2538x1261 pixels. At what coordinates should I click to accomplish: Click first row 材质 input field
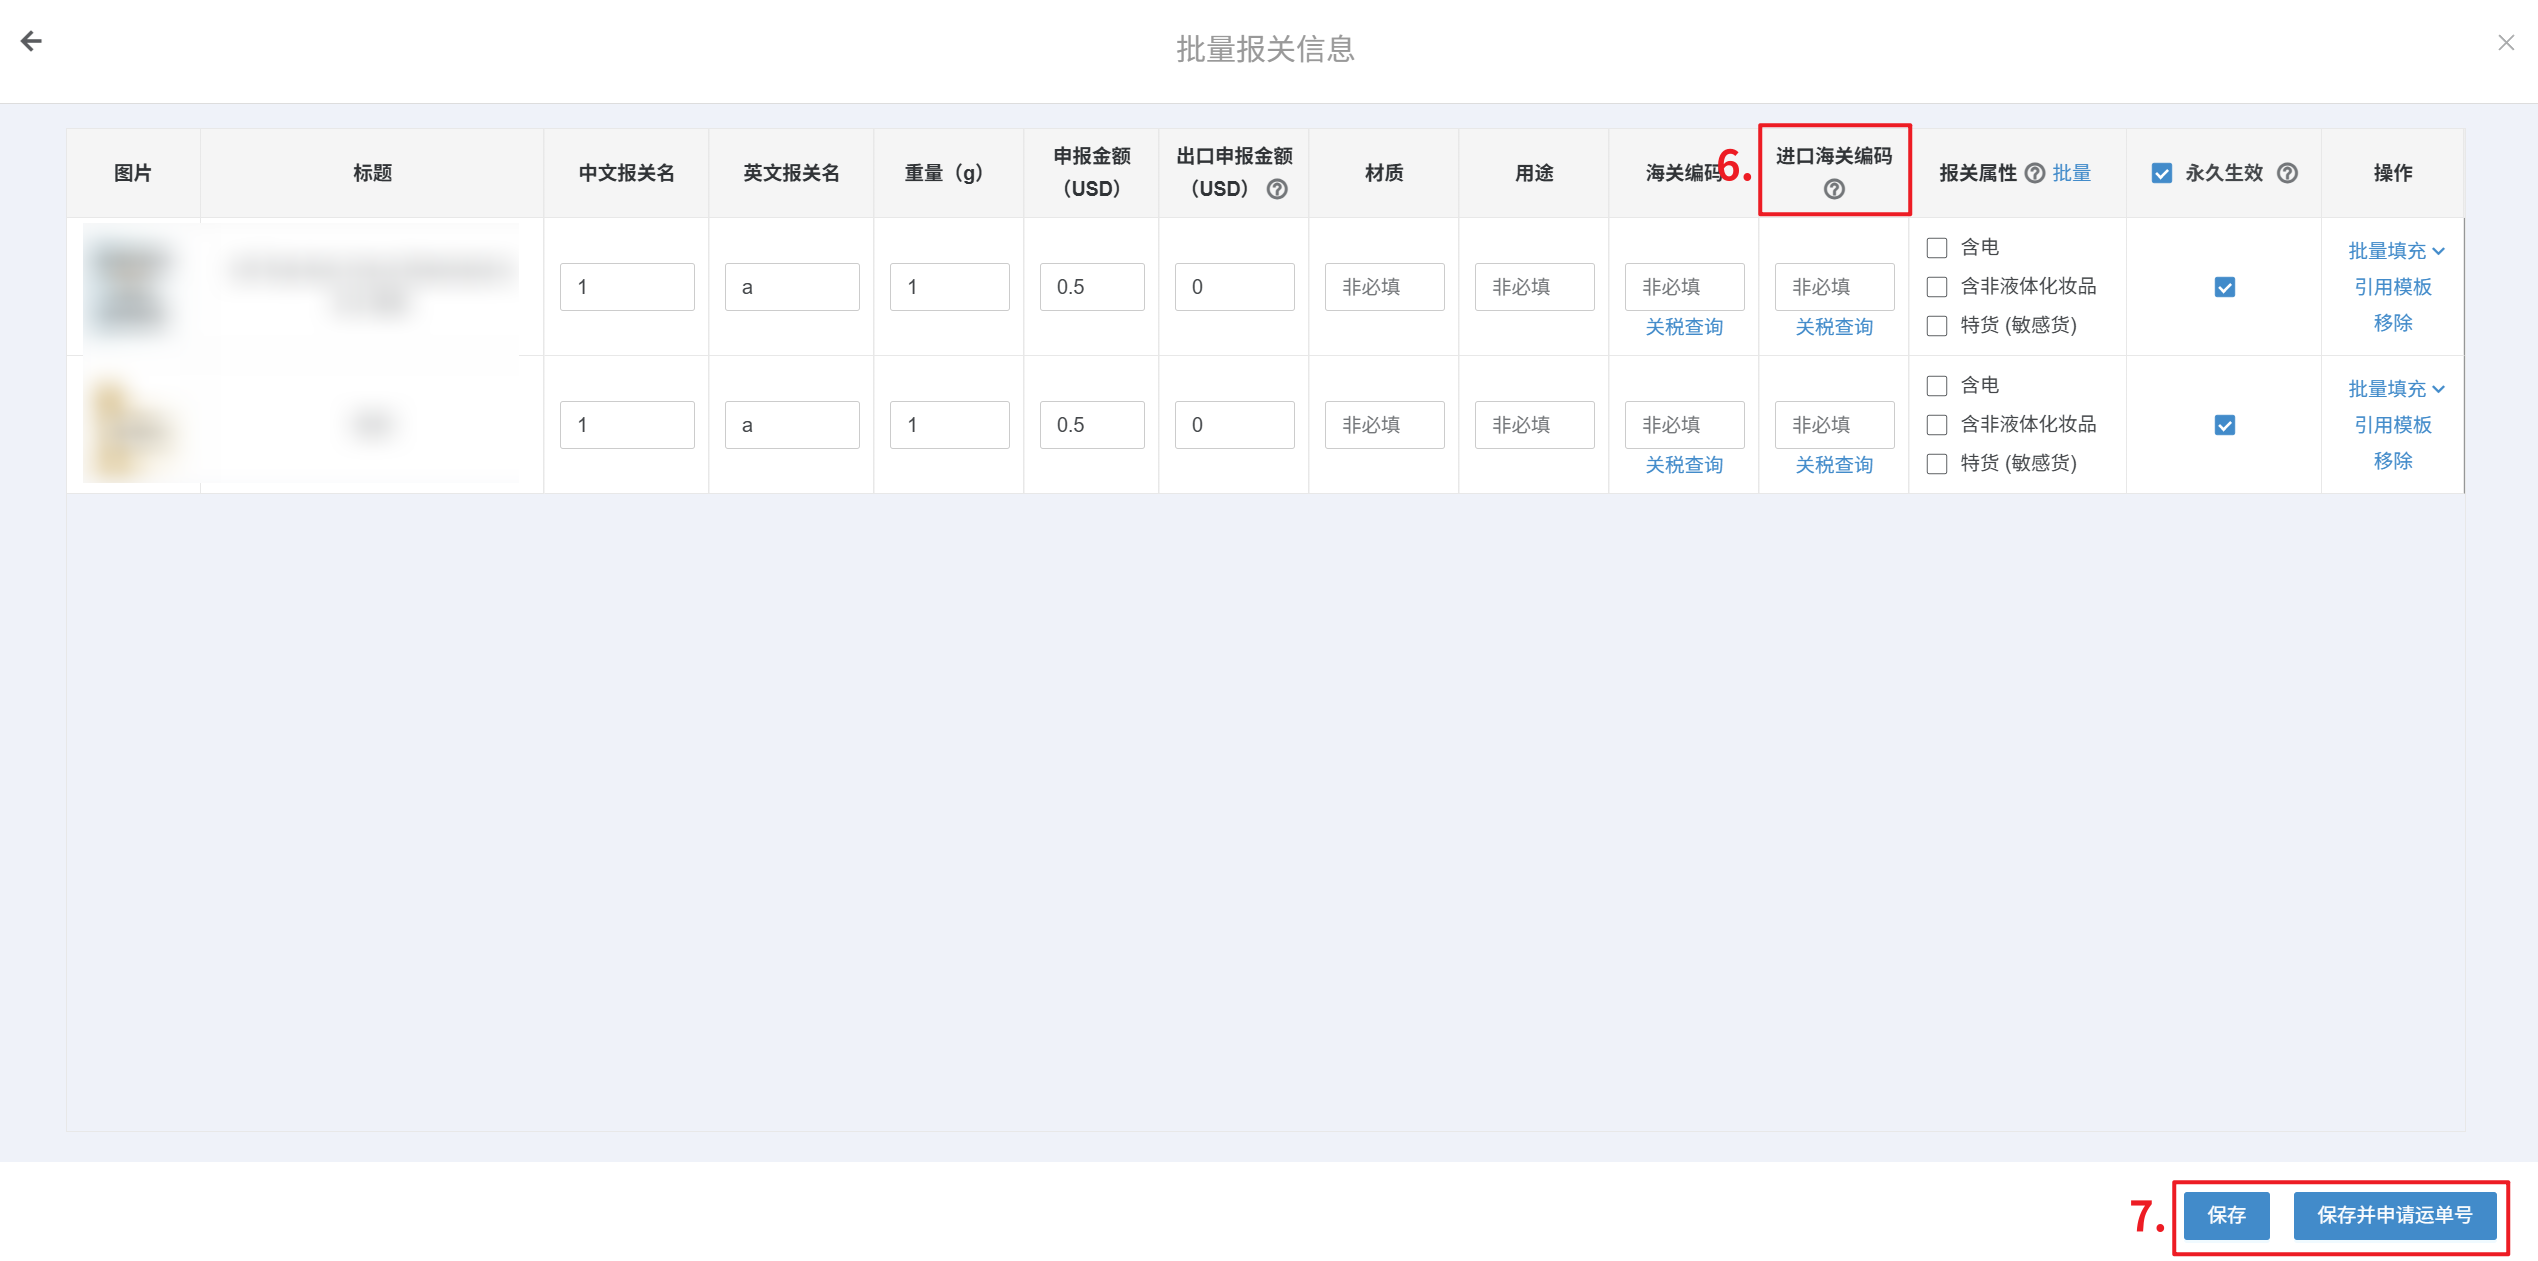1384,287
